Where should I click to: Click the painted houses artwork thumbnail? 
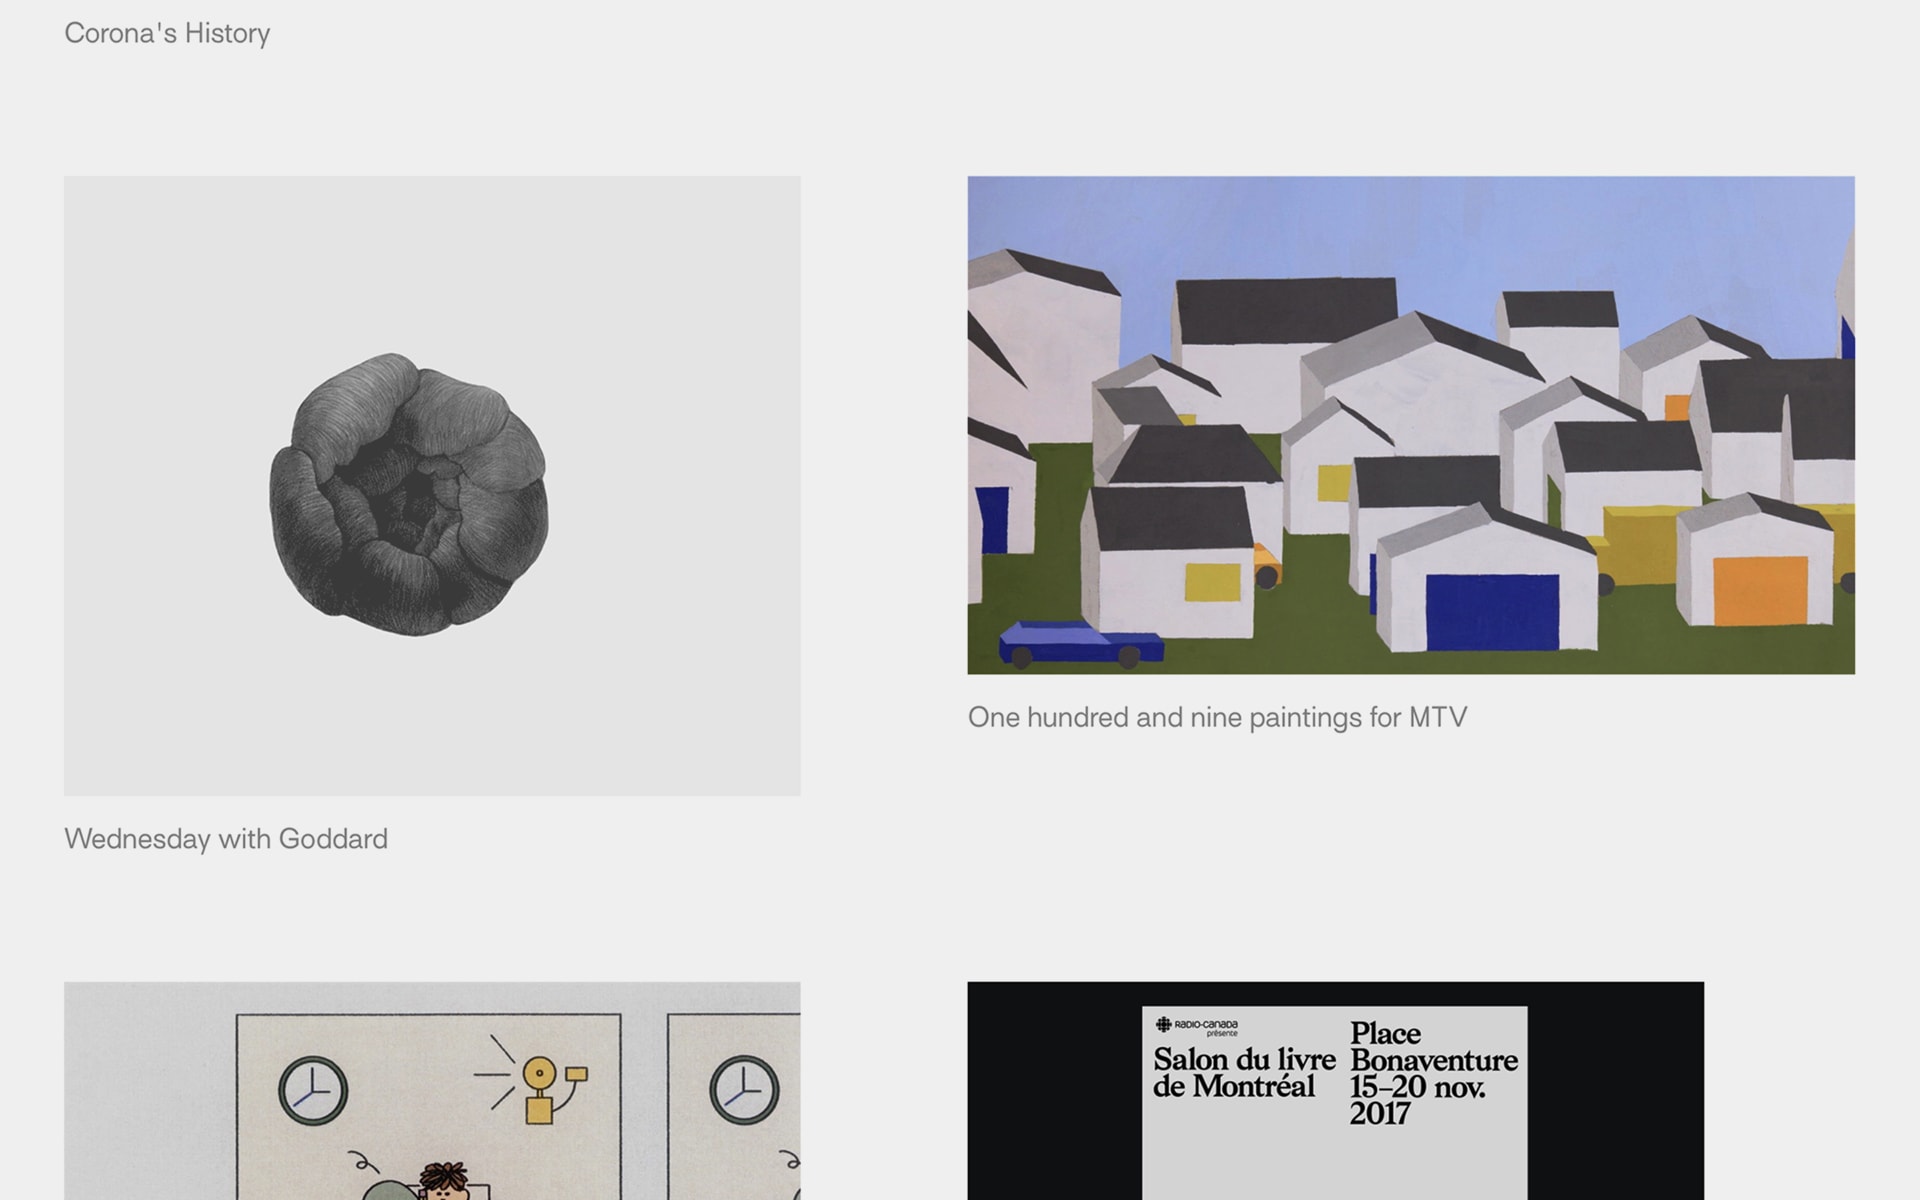click(1410, 425)
